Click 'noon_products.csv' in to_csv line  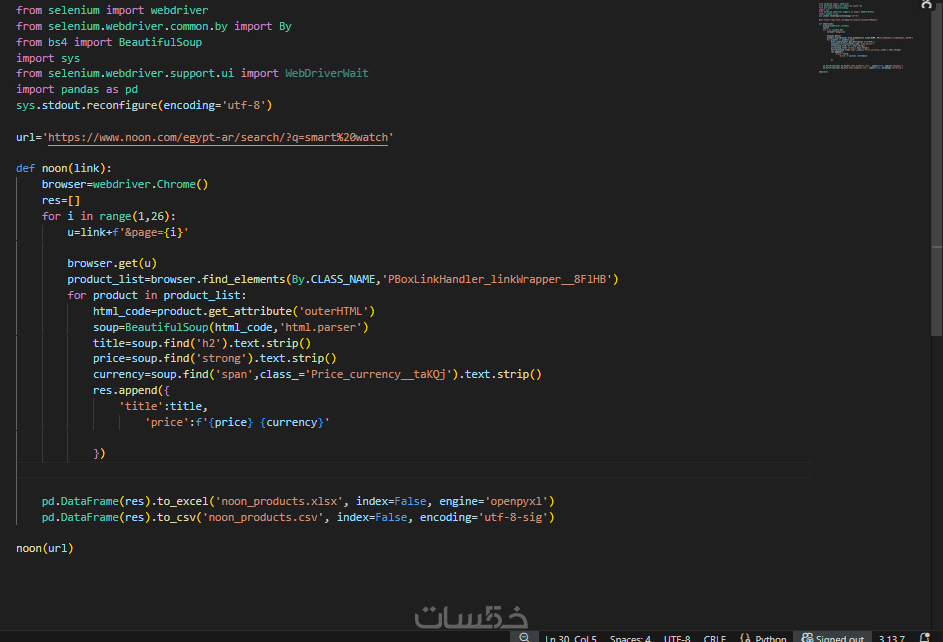tap(263, 517)
